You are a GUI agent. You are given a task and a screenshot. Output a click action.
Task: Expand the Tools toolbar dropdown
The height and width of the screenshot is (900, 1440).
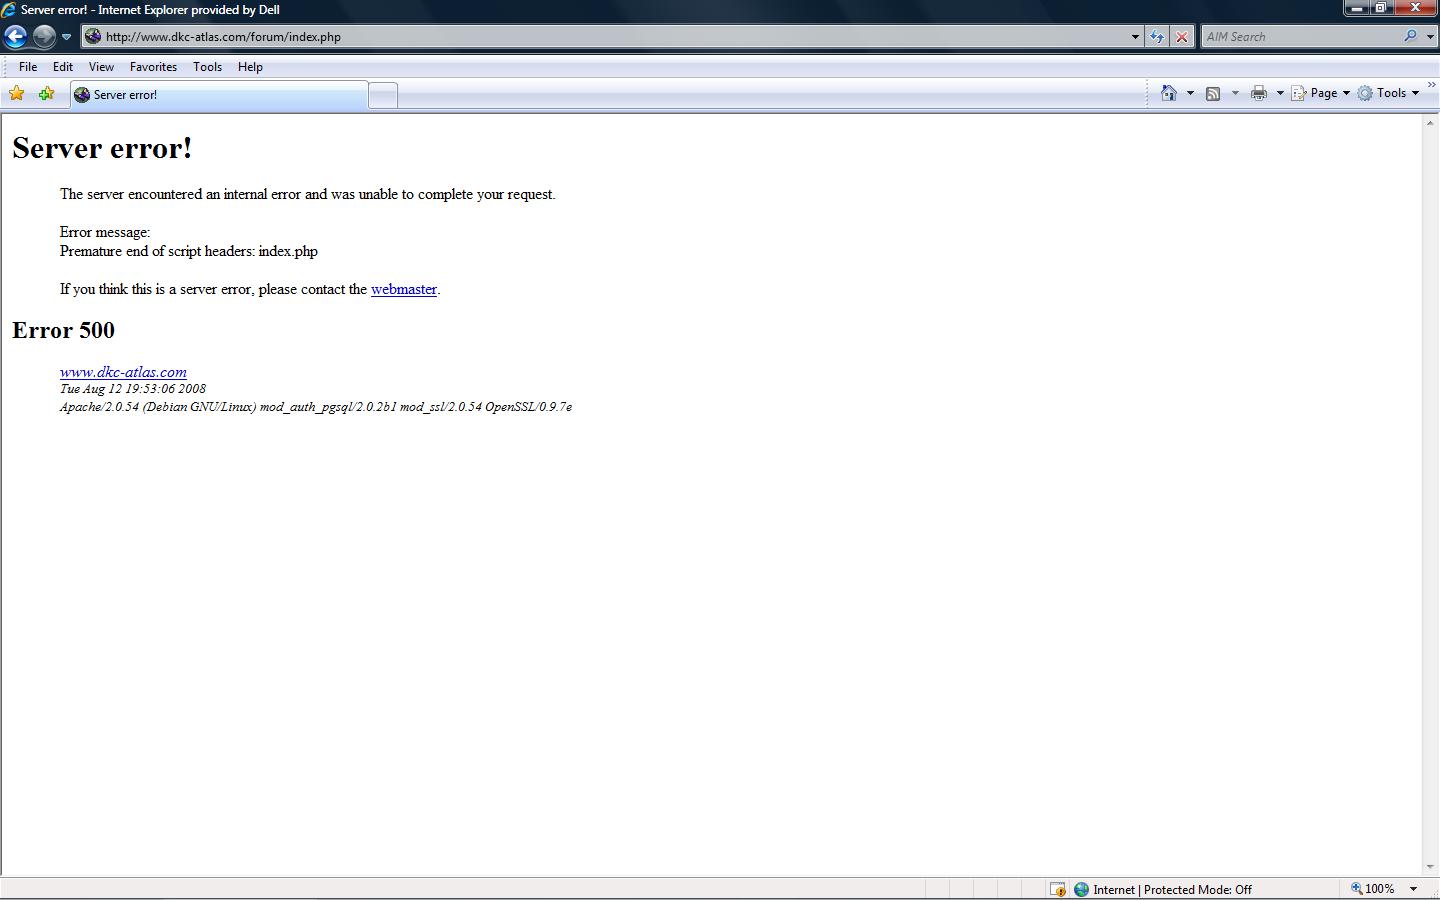coord(1389,93)
